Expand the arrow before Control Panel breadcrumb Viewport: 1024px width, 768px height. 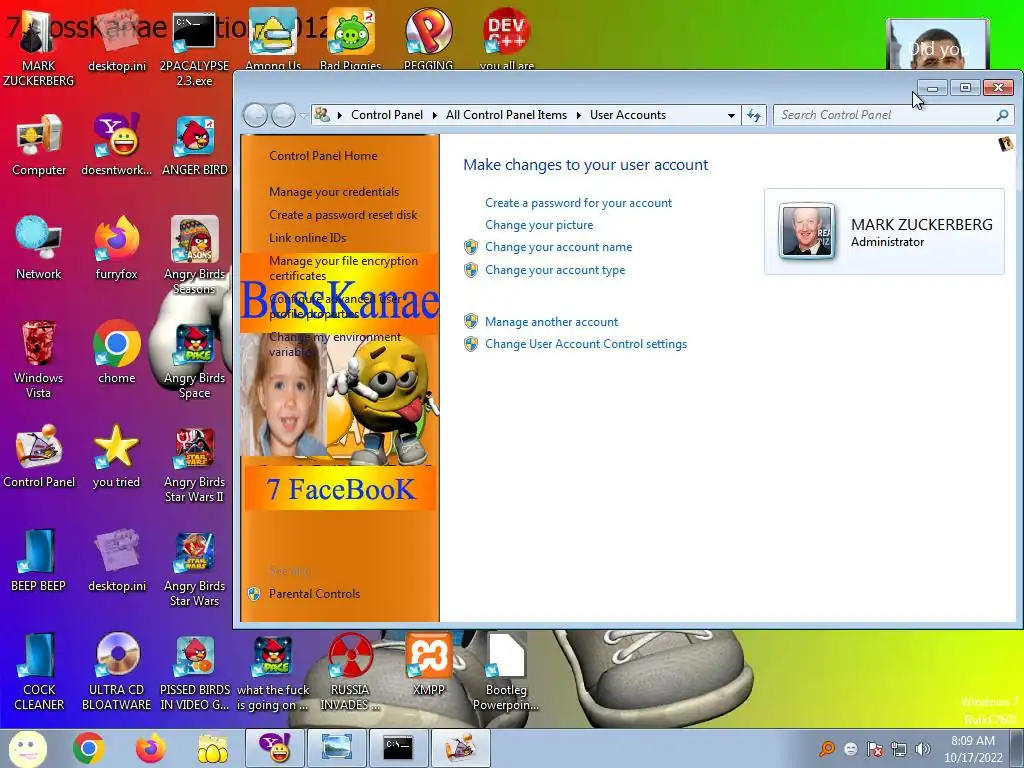340,116
